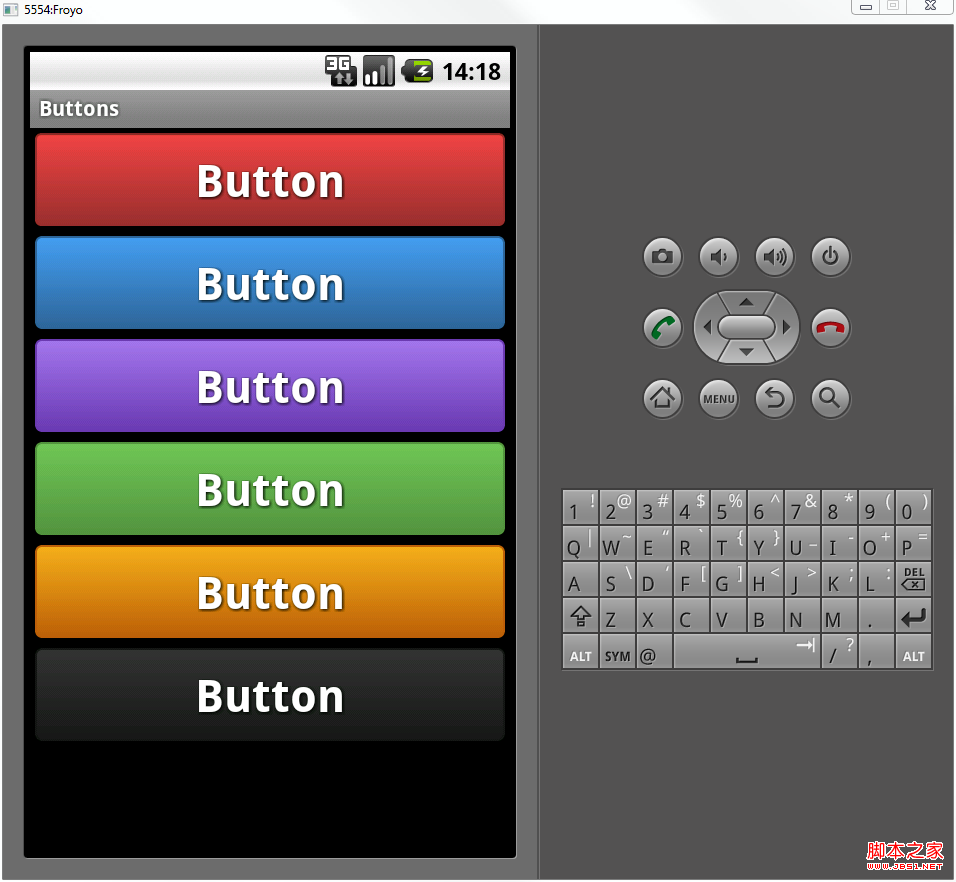Click the D-pad right arrow

coord(787,327)
